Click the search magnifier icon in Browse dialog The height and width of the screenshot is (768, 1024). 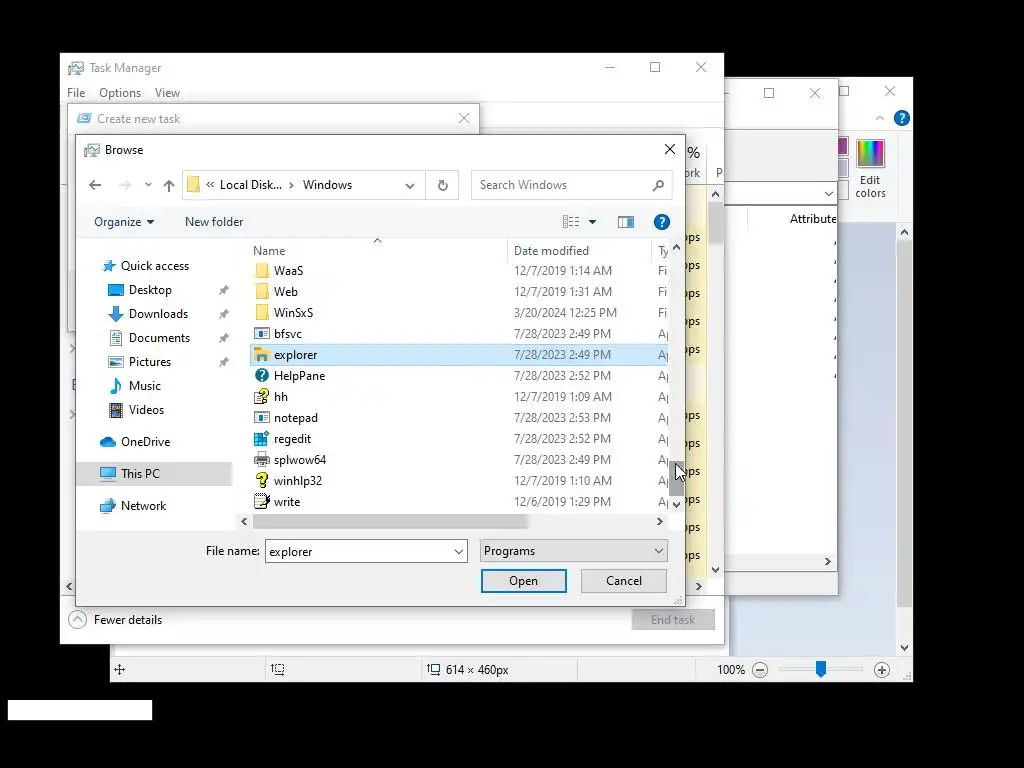point(658,185)
